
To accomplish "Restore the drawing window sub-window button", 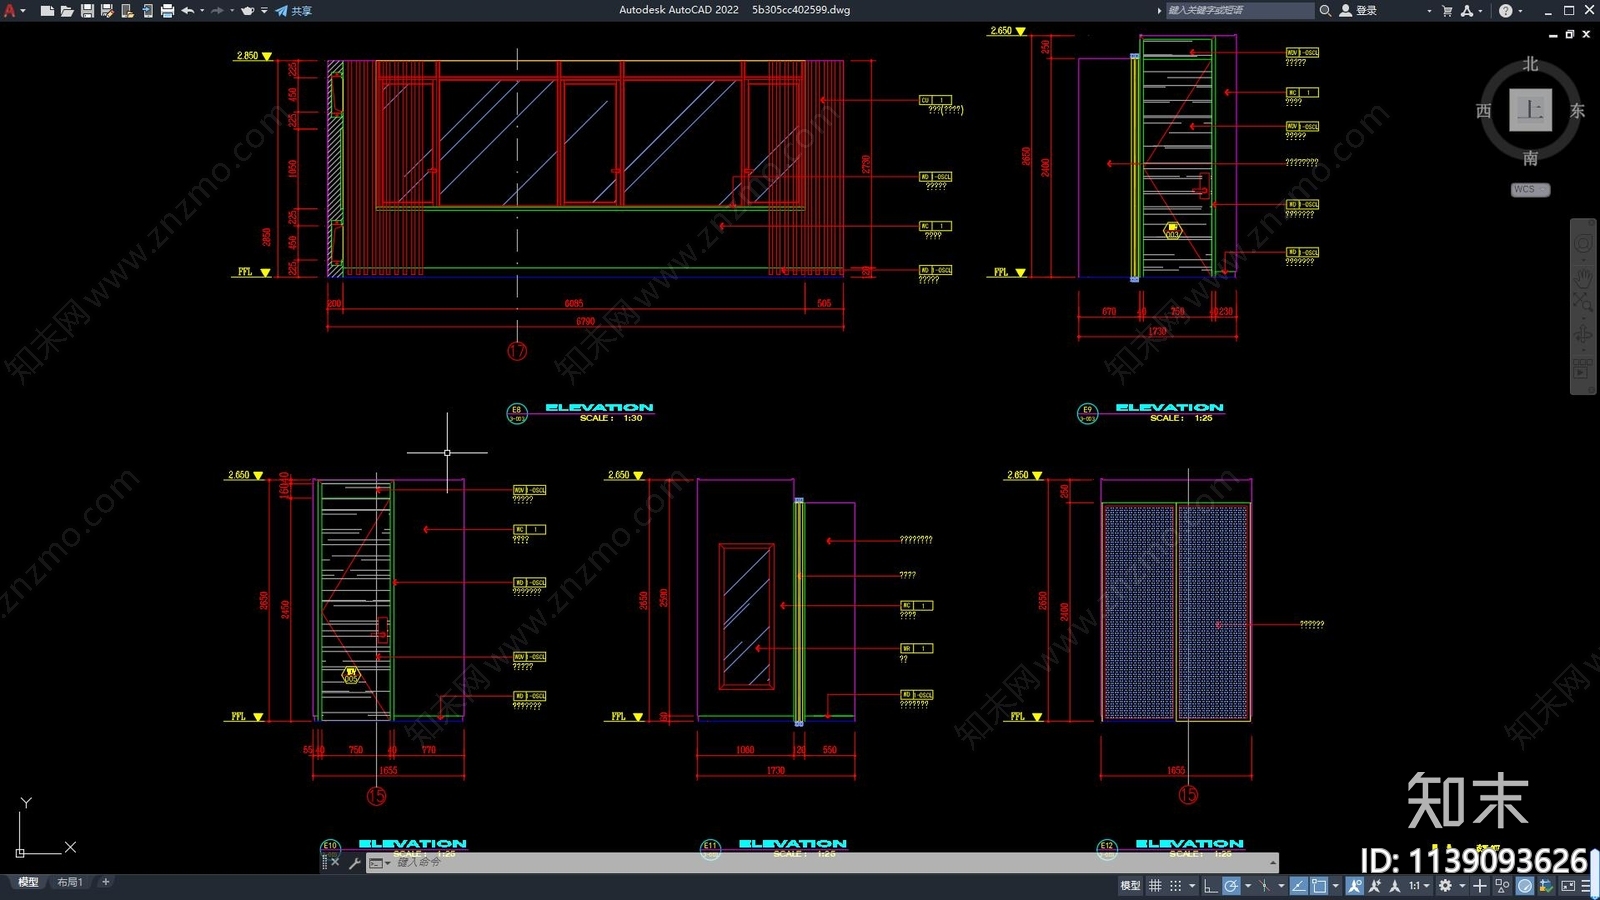I will point(1570,35).
